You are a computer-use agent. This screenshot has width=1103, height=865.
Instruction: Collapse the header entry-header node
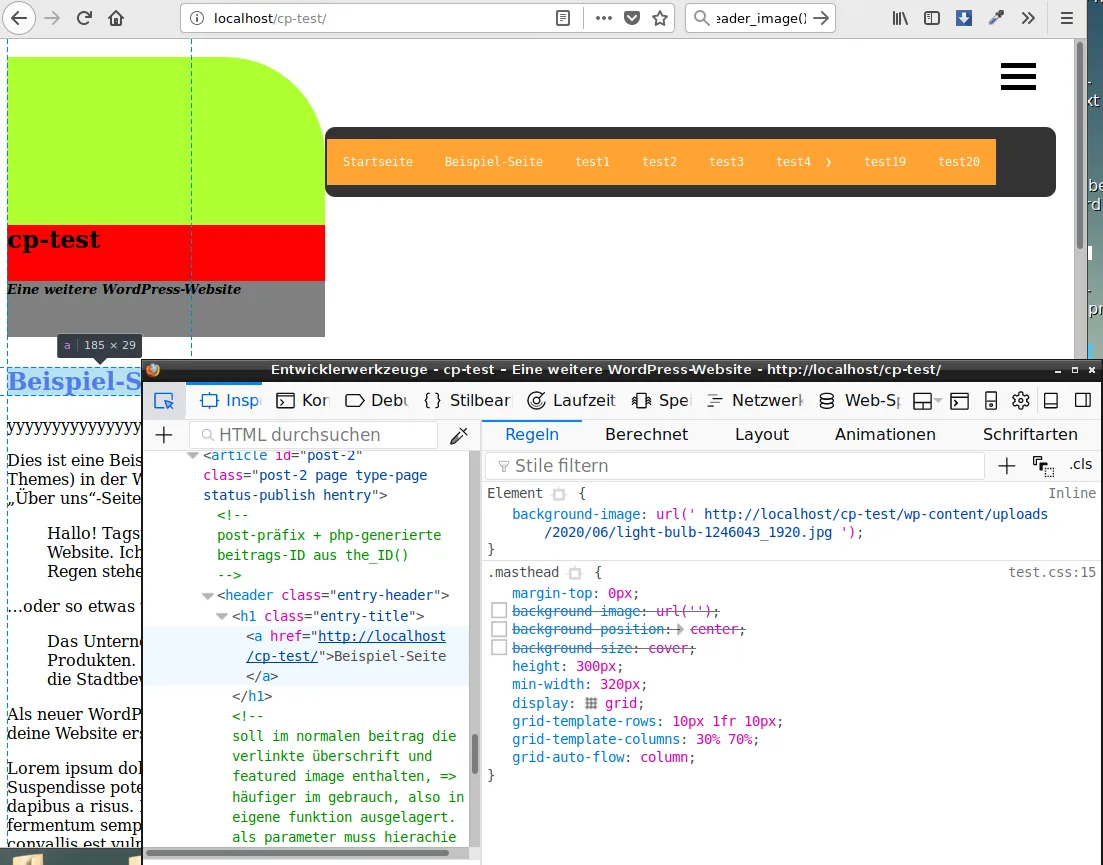207,596
